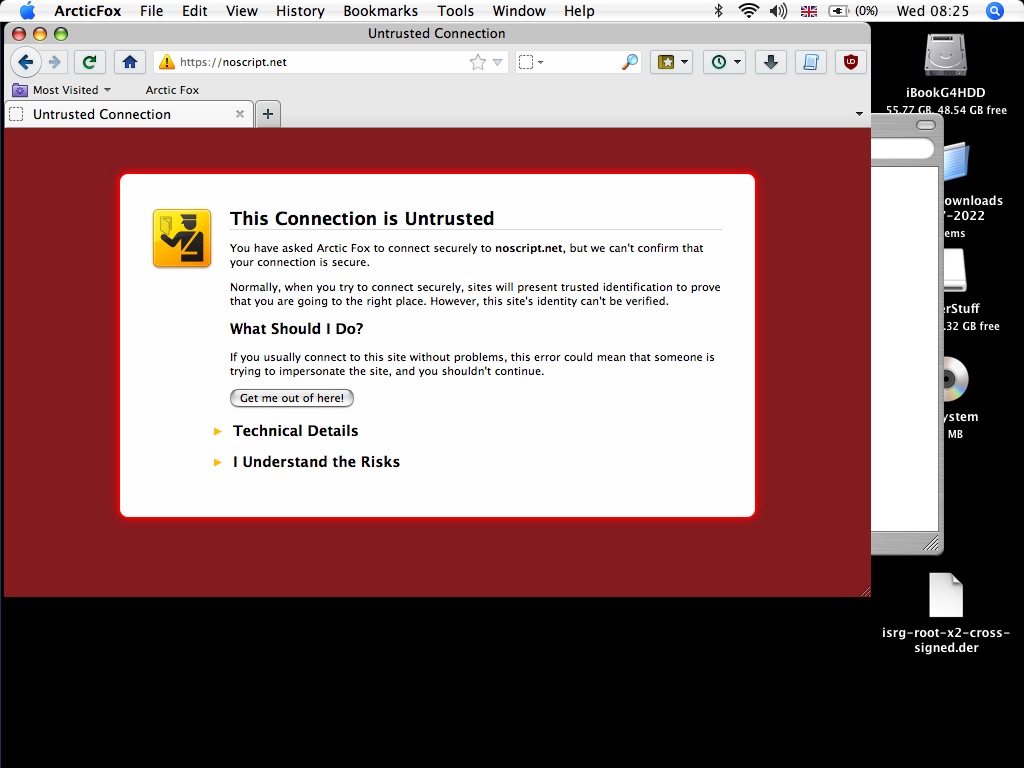Open Spotlight search icon

click(994, 10)
